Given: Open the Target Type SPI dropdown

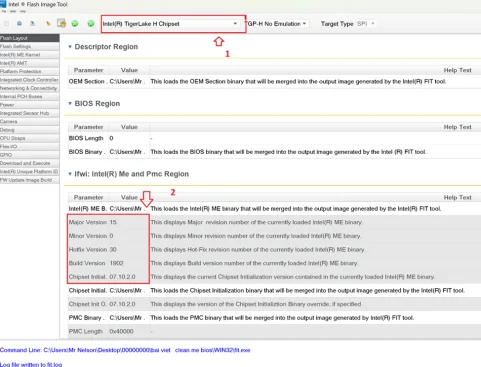Looking at the screenshot, I should 366,24.
